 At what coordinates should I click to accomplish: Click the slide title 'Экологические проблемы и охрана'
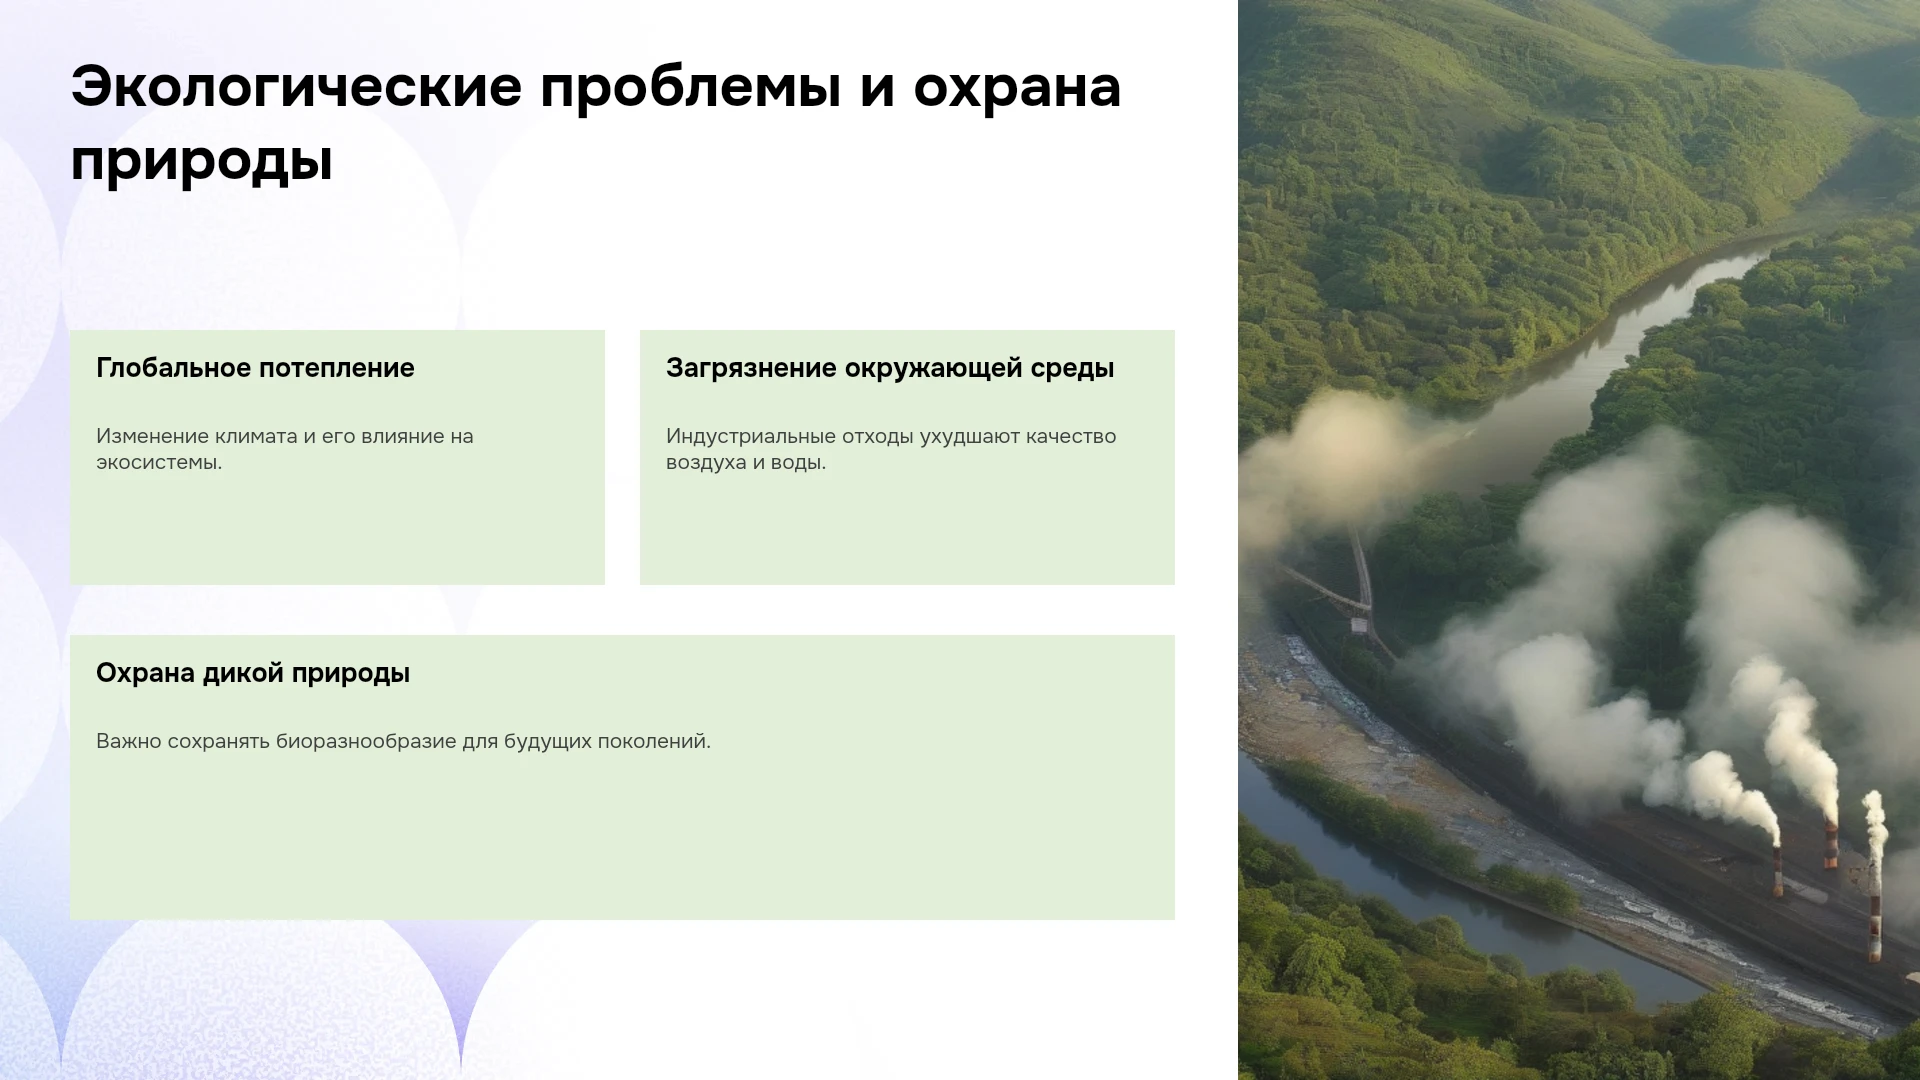tap(596, 87)
